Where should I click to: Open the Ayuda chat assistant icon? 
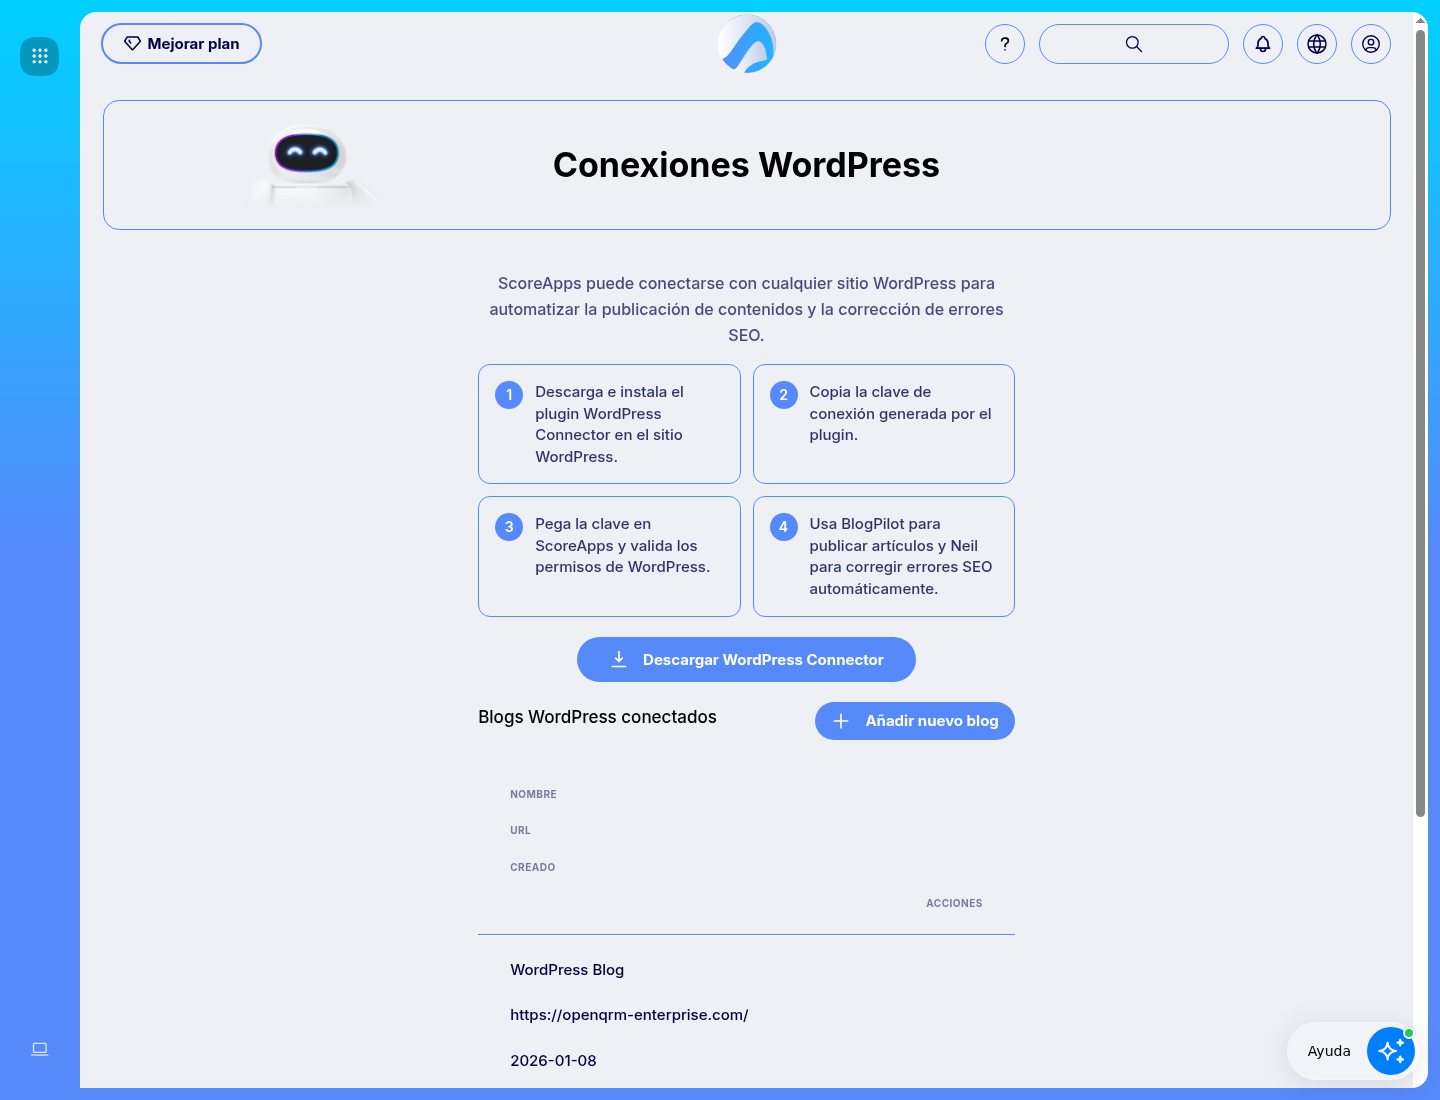point(1391,1051)
